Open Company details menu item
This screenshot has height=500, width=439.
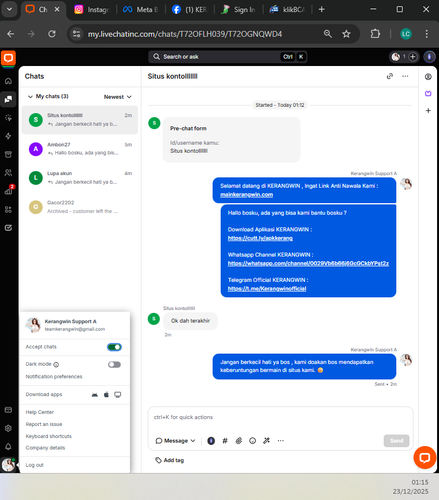point(45,448)
